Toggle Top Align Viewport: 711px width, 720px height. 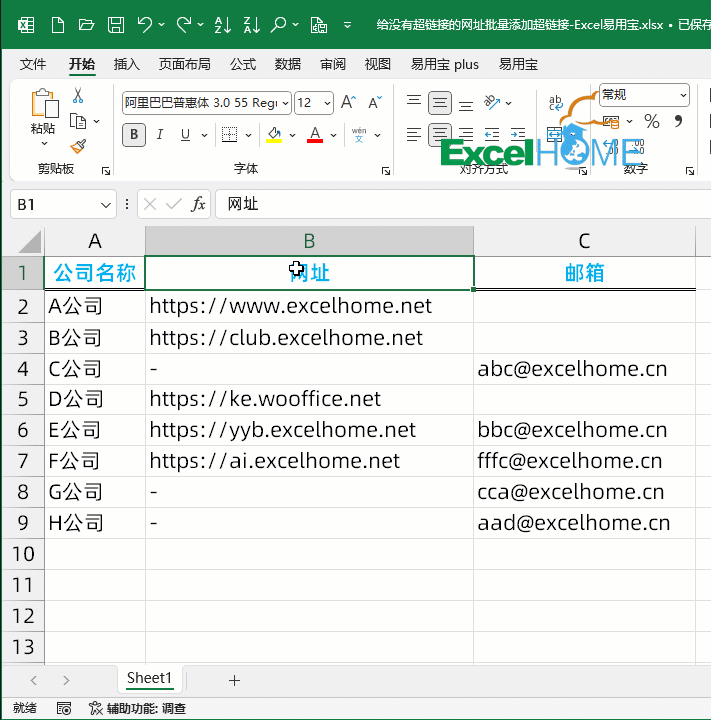414,102
